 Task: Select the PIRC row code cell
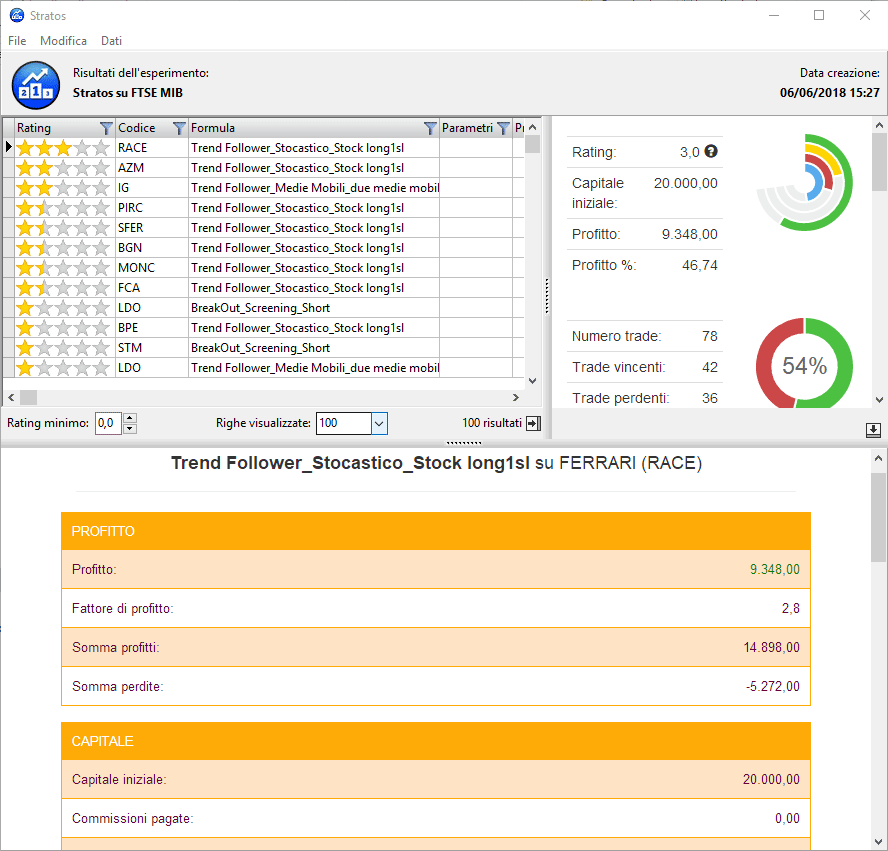tap(152, 208)
